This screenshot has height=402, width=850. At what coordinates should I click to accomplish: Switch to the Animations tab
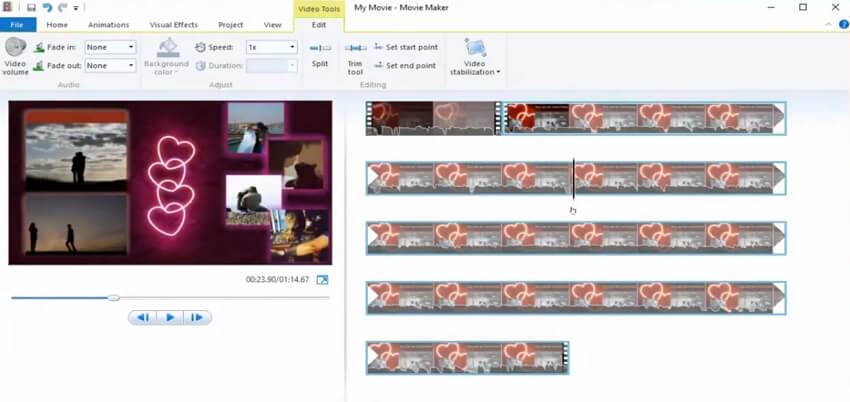pos(108,25)
